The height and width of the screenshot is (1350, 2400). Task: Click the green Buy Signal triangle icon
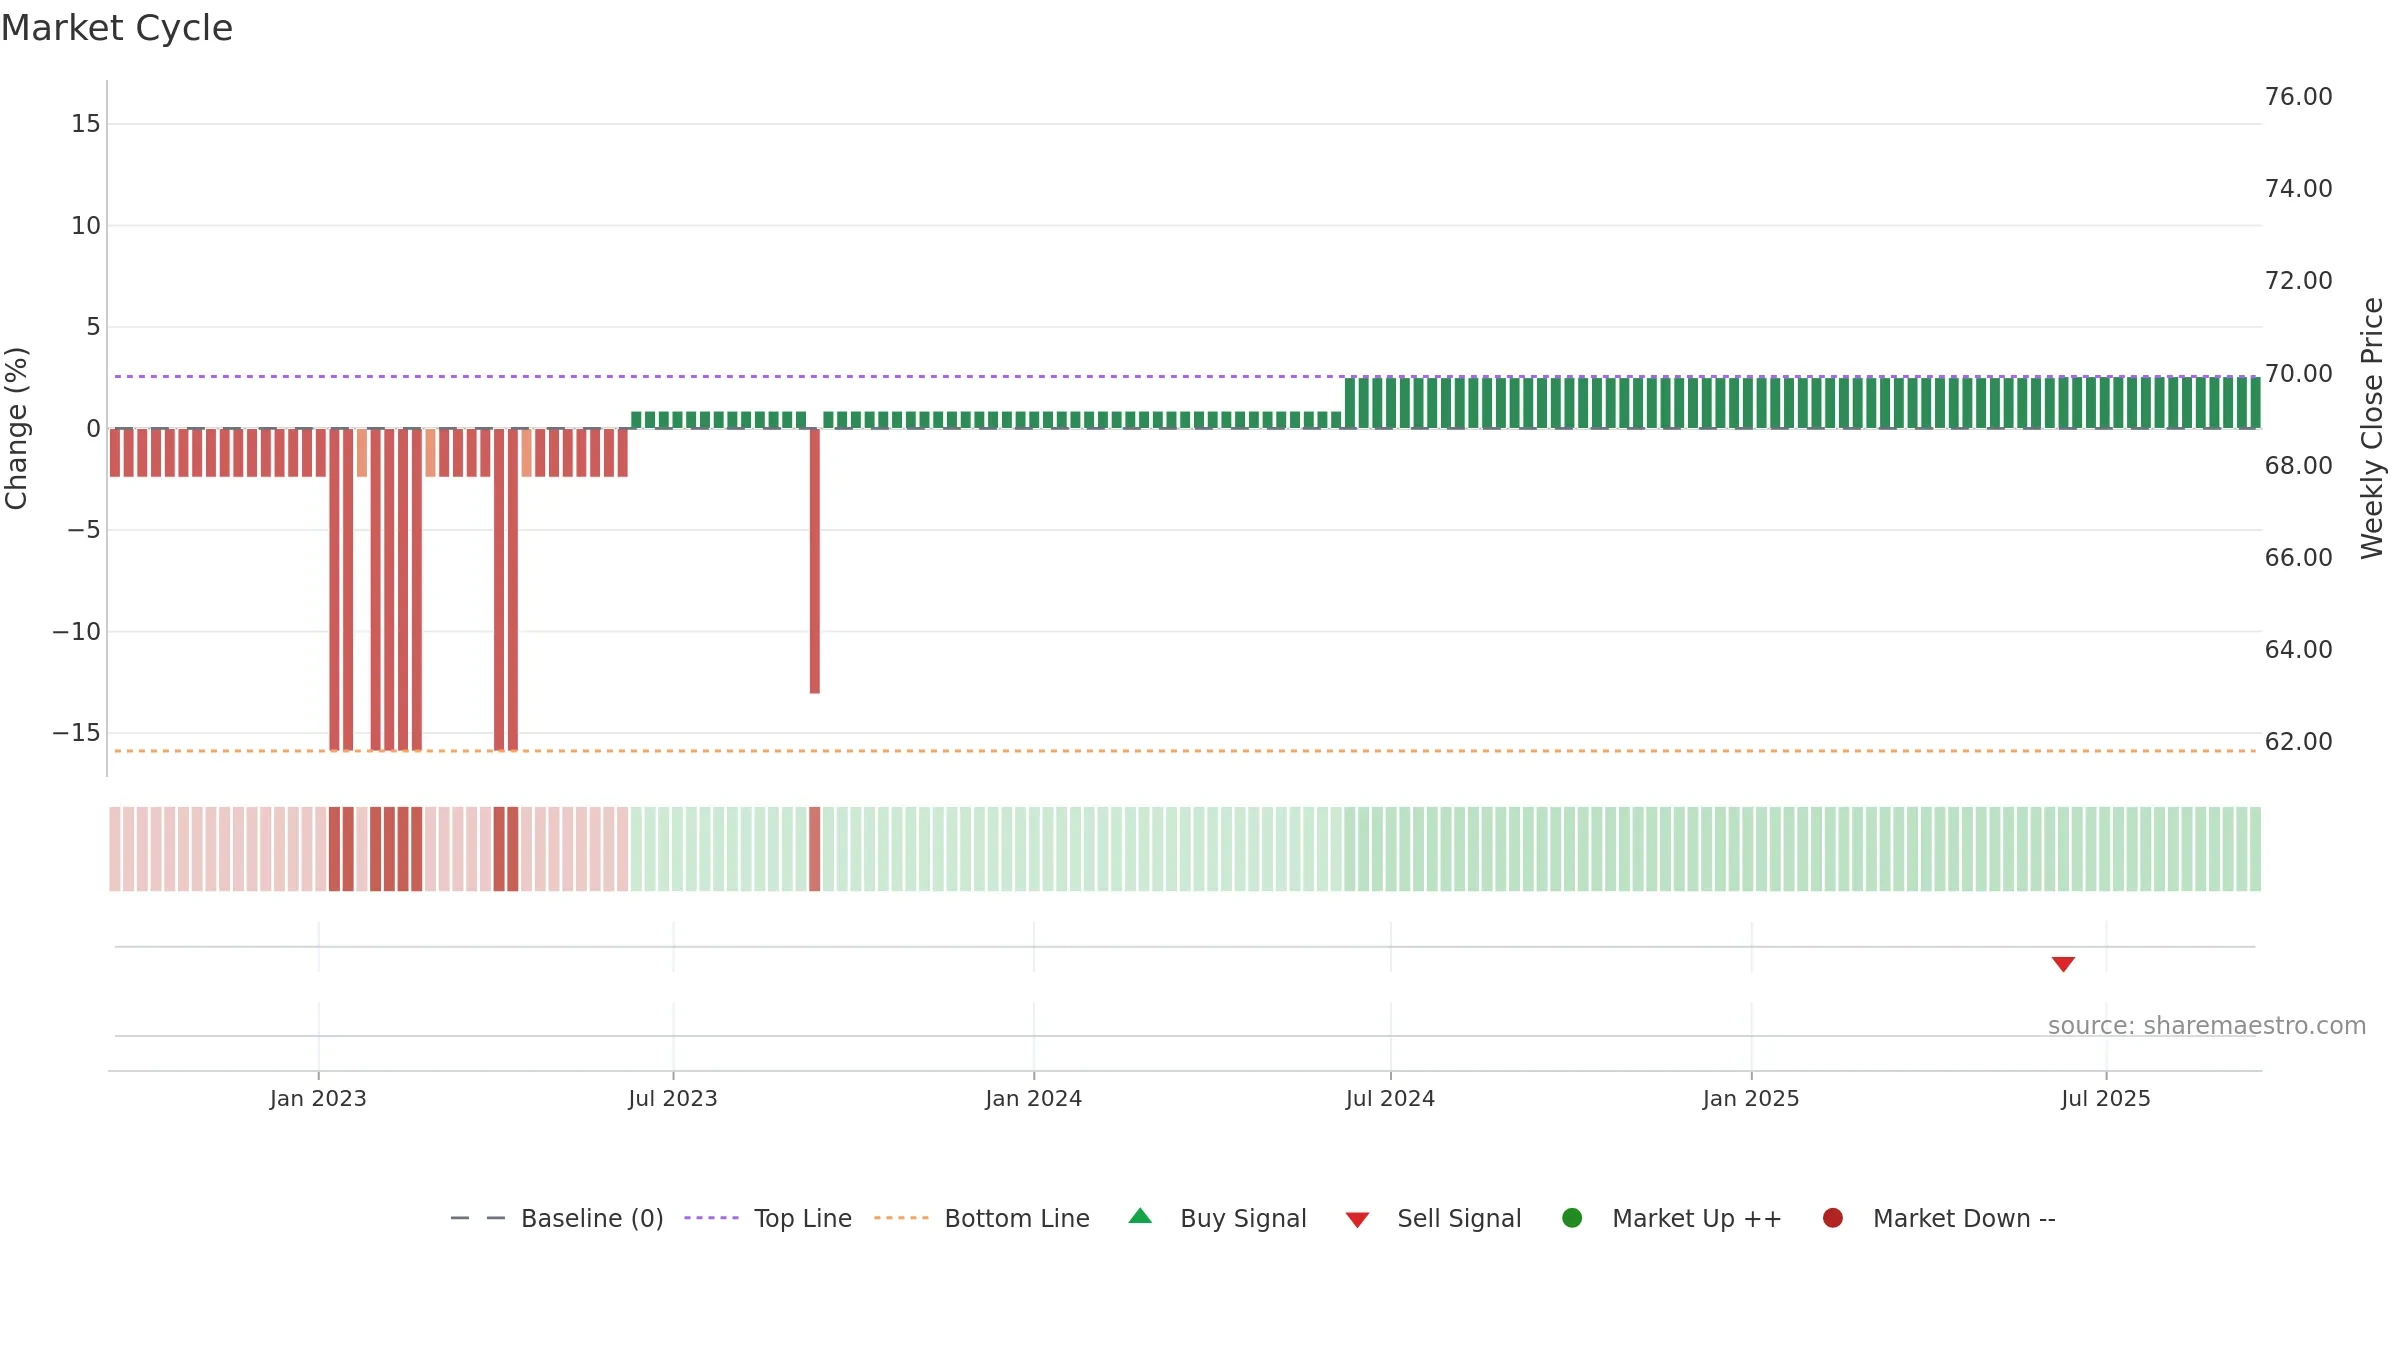1140,1217
